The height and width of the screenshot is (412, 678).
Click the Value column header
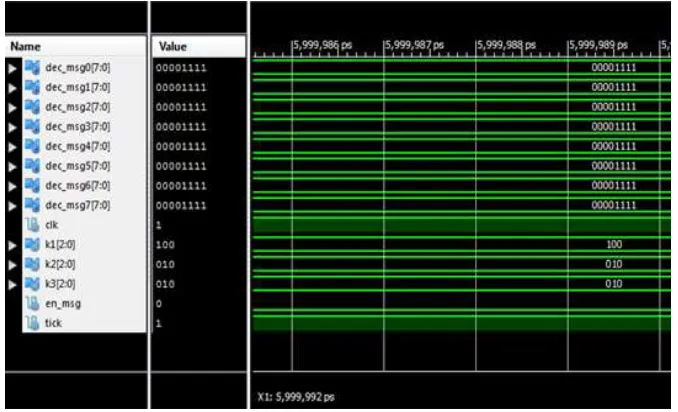point(199,46)
